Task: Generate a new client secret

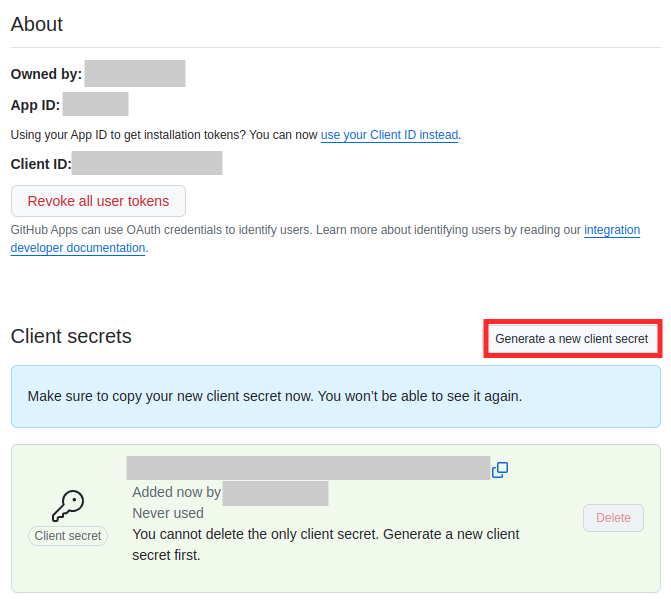Action: point(572,339)
